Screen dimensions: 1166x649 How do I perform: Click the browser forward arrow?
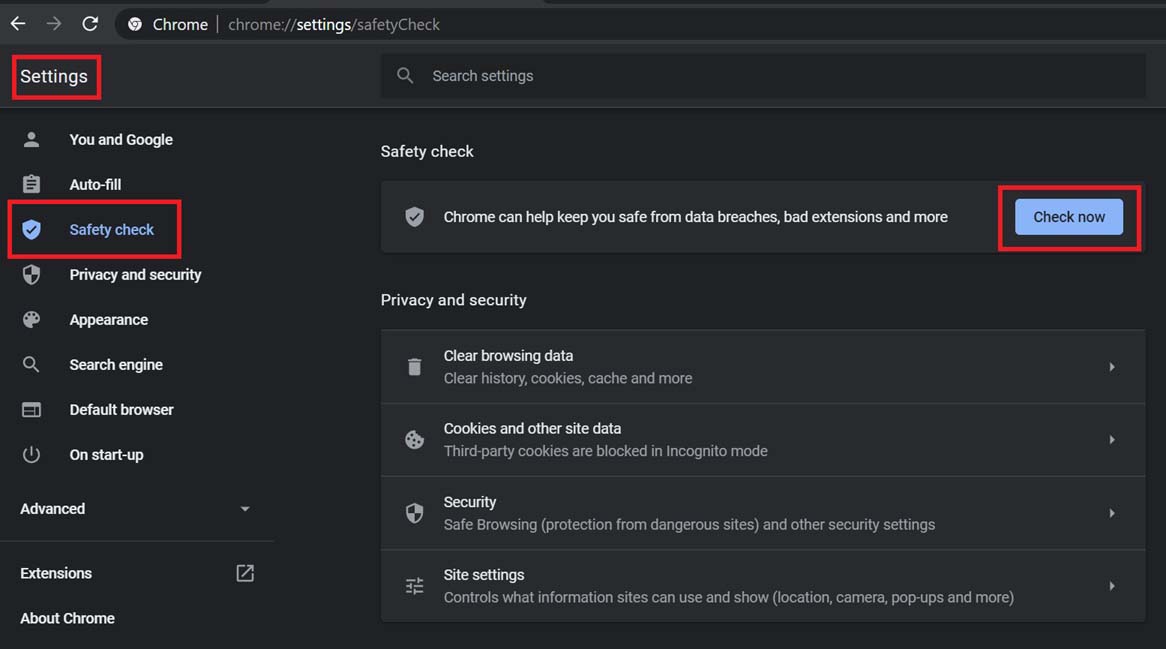[x=54, y=24]
